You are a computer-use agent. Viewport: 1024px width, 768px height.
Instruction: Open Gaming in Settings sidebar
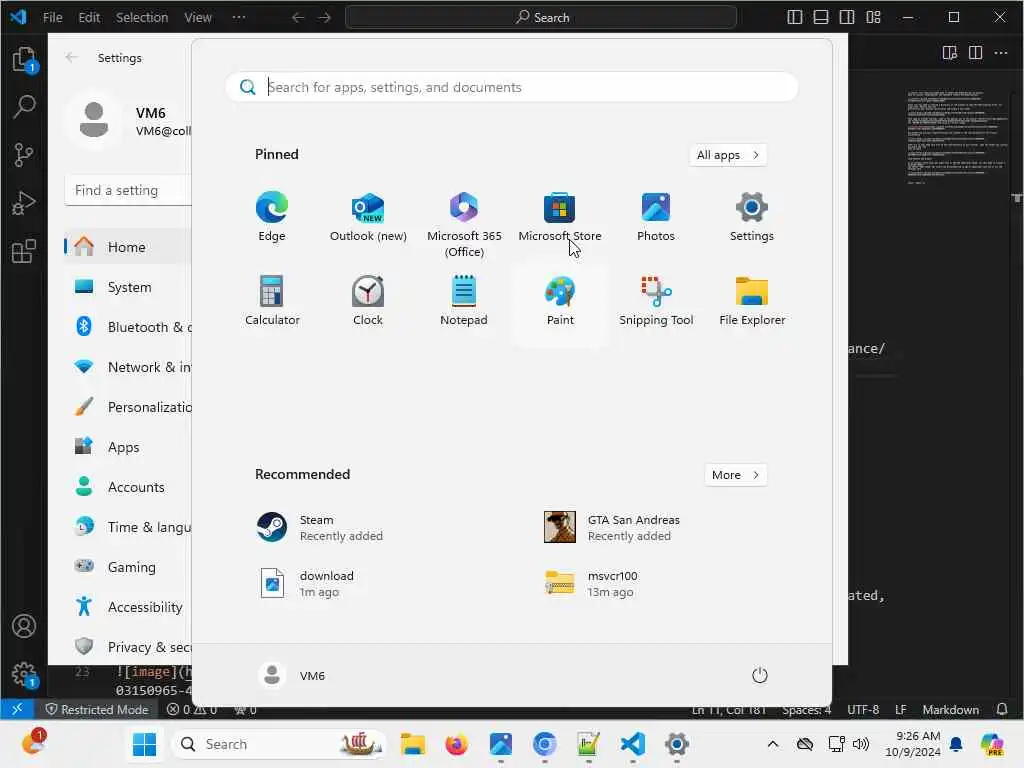[128, 567]
